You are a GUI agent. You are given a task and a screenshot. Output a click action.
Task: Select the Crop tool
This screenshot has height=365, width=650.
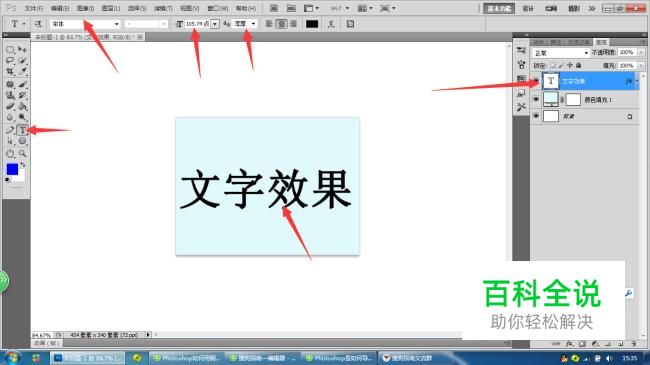10,71
